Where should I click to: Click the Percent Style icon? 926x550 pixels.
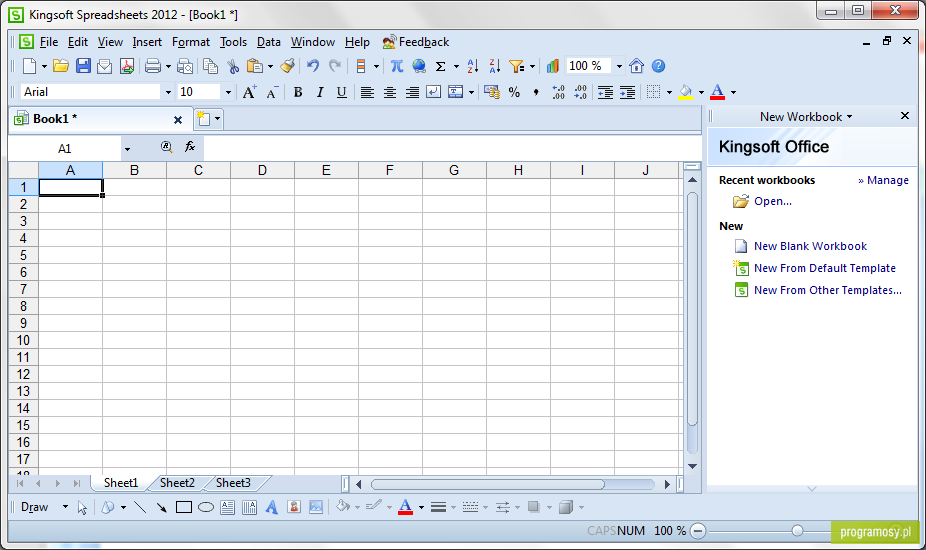(514, 92)
